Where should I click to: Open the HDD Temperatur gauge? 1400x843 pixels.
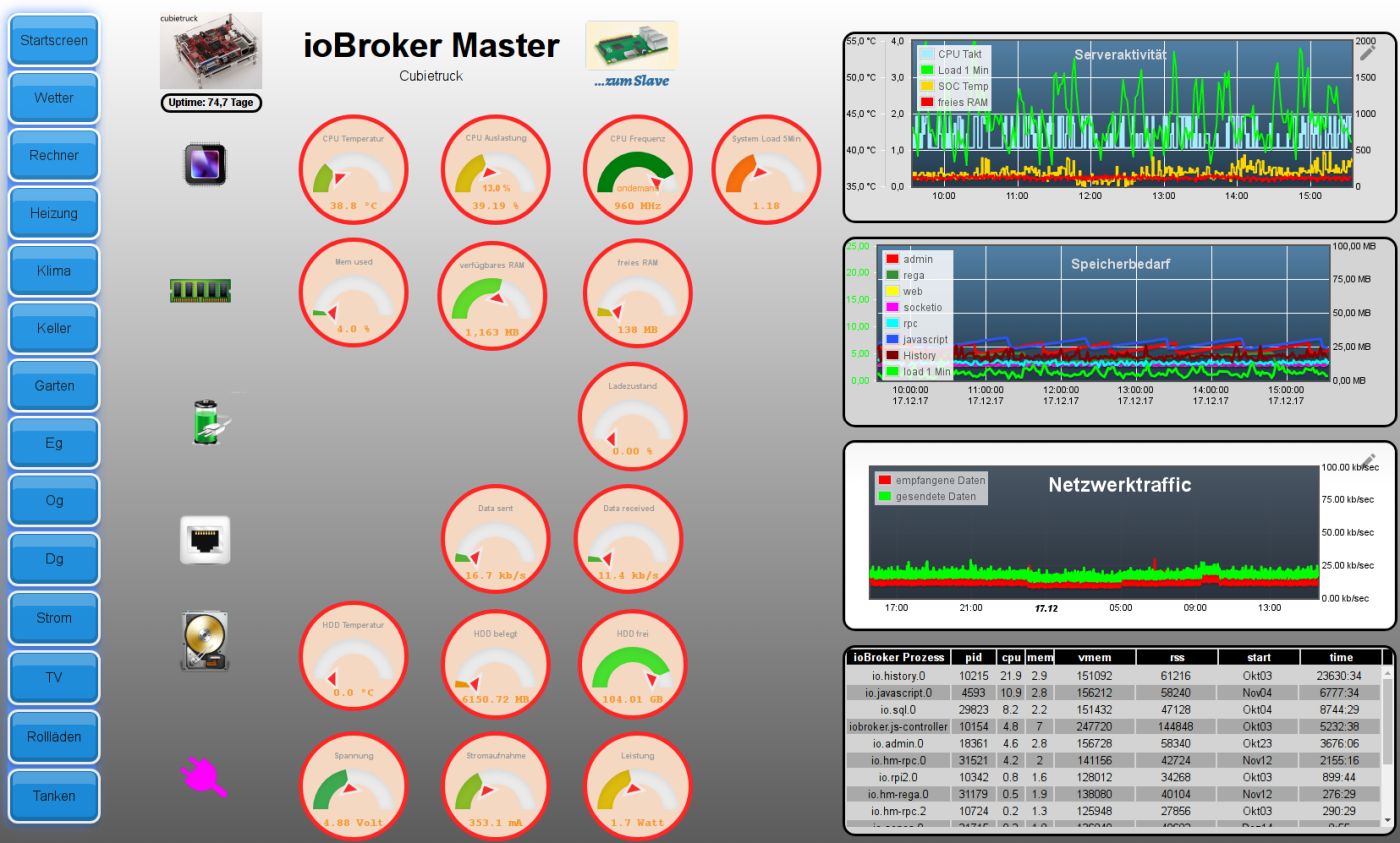pyautogui.click(x=354, y=656)
